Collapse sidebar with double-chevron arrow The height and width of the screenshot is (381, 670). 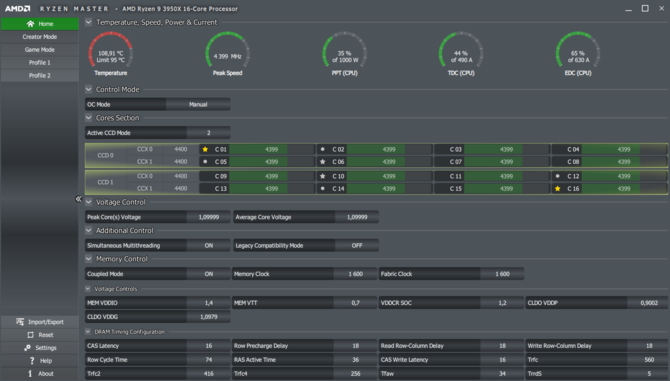78,199
